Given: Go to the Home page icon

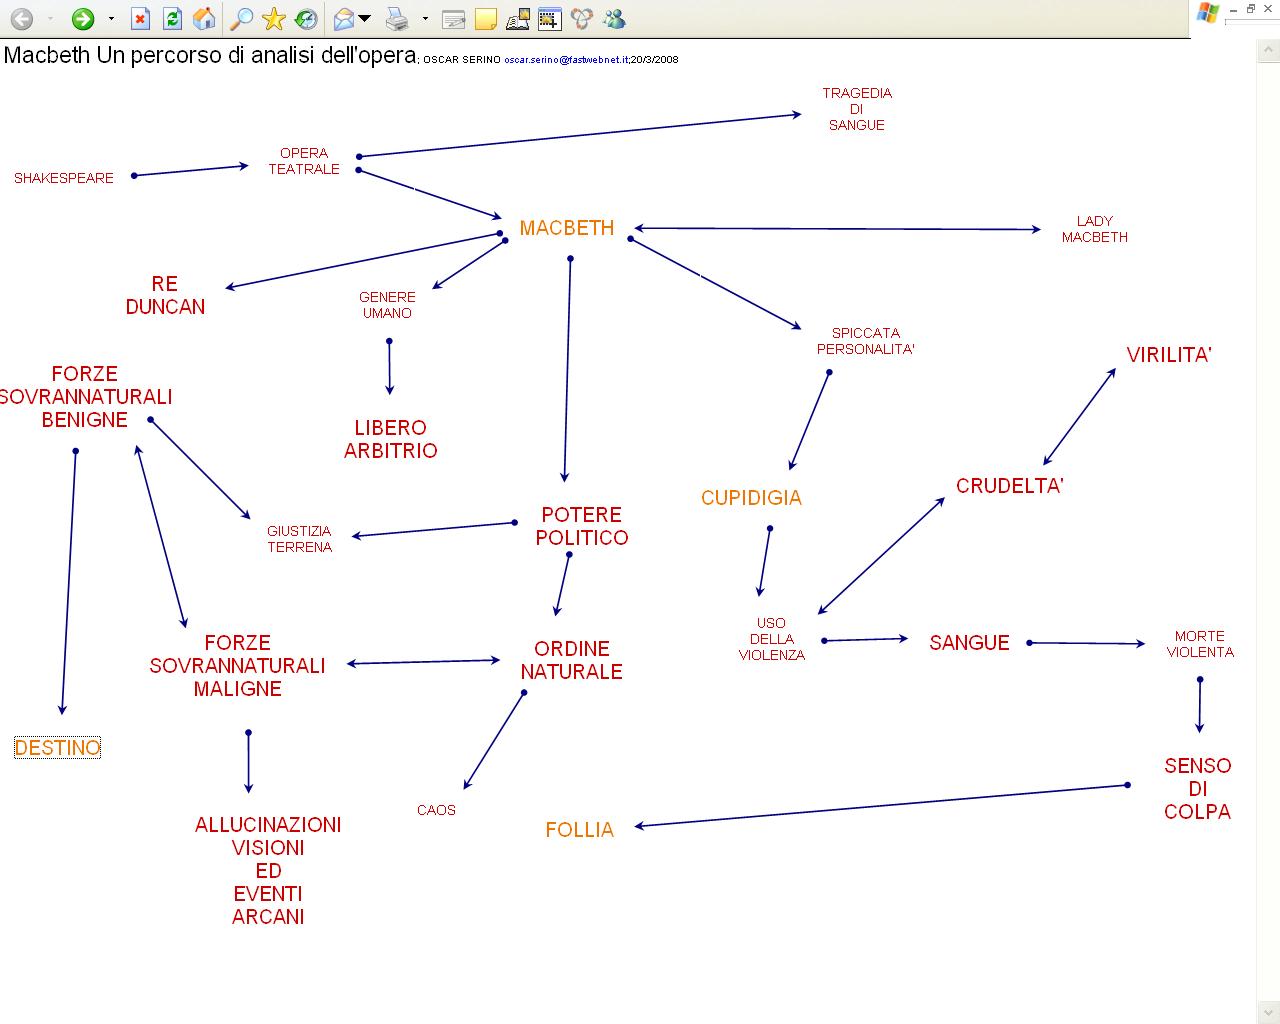Looking at the screenshot, I should tap(203, 19).
